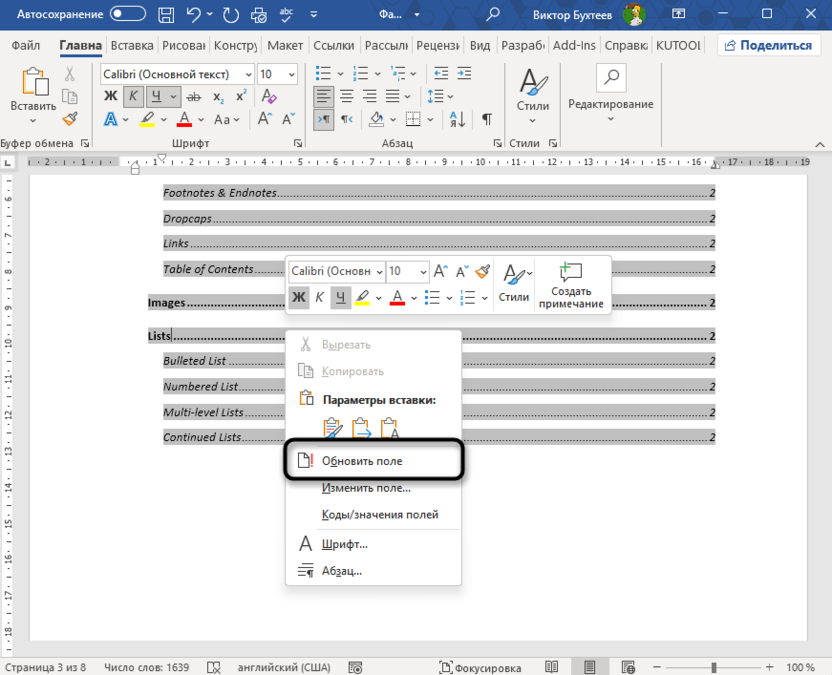Toggle bold formatting in the mini toolbar
This screenshot has width=832, height=675.
(299, 297)
